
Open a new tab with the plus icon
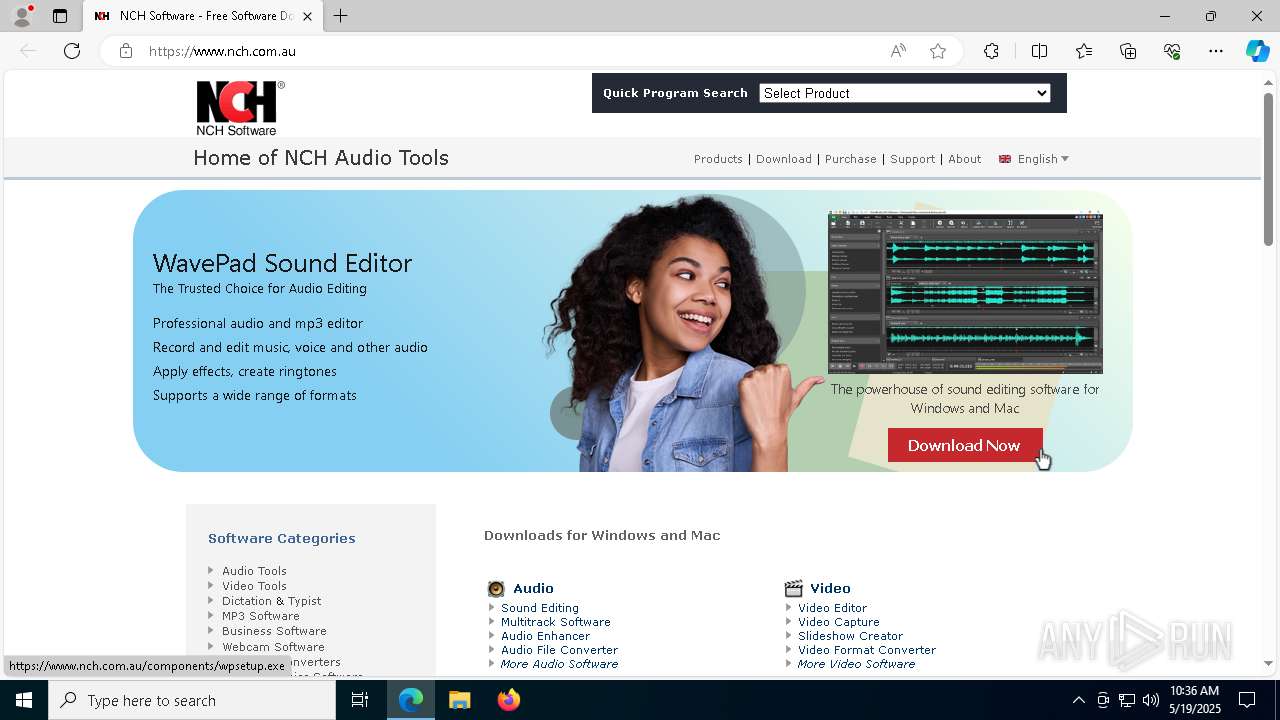(341, 16)
